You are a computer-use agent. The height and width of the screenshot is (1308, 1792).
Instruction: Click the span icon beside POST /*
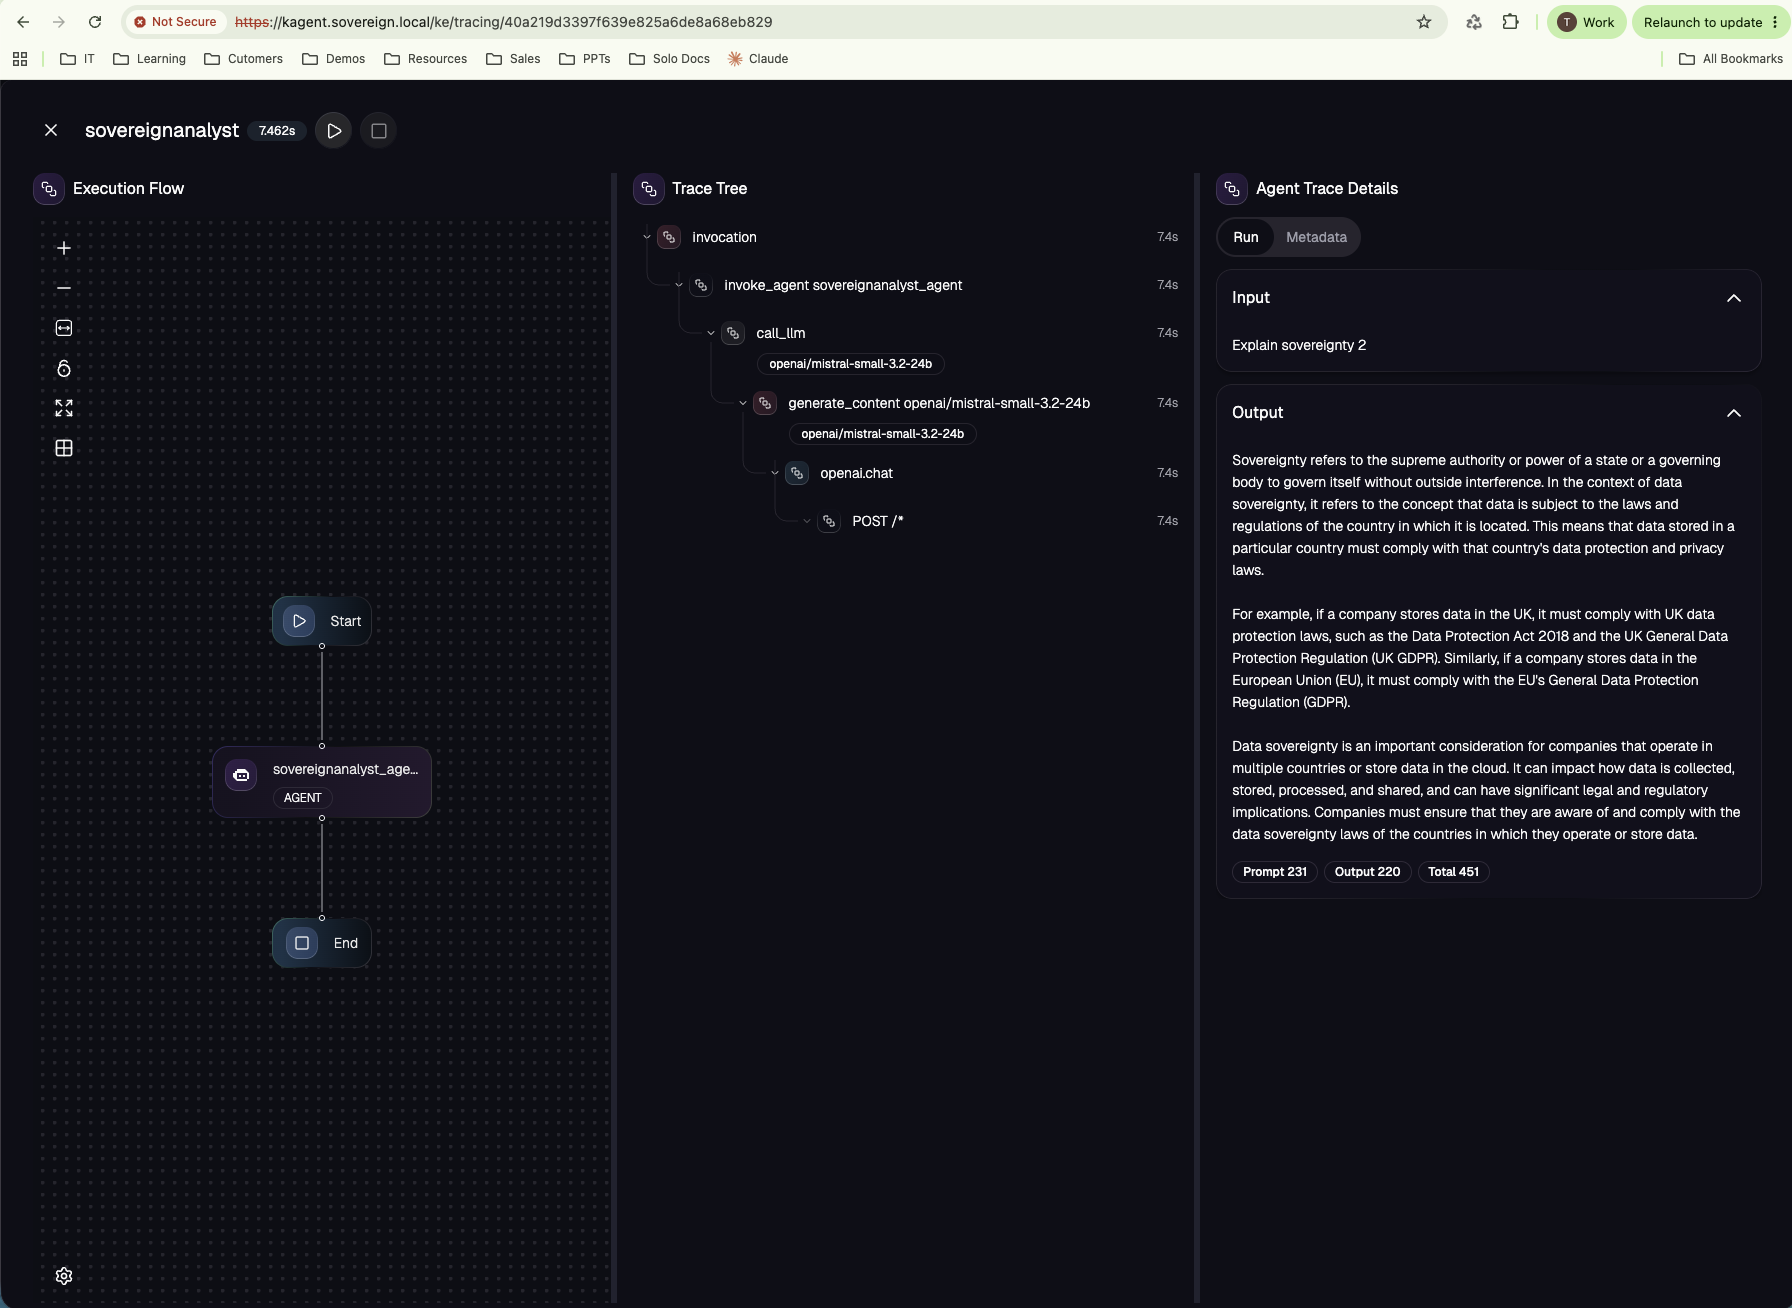(829, 521)
